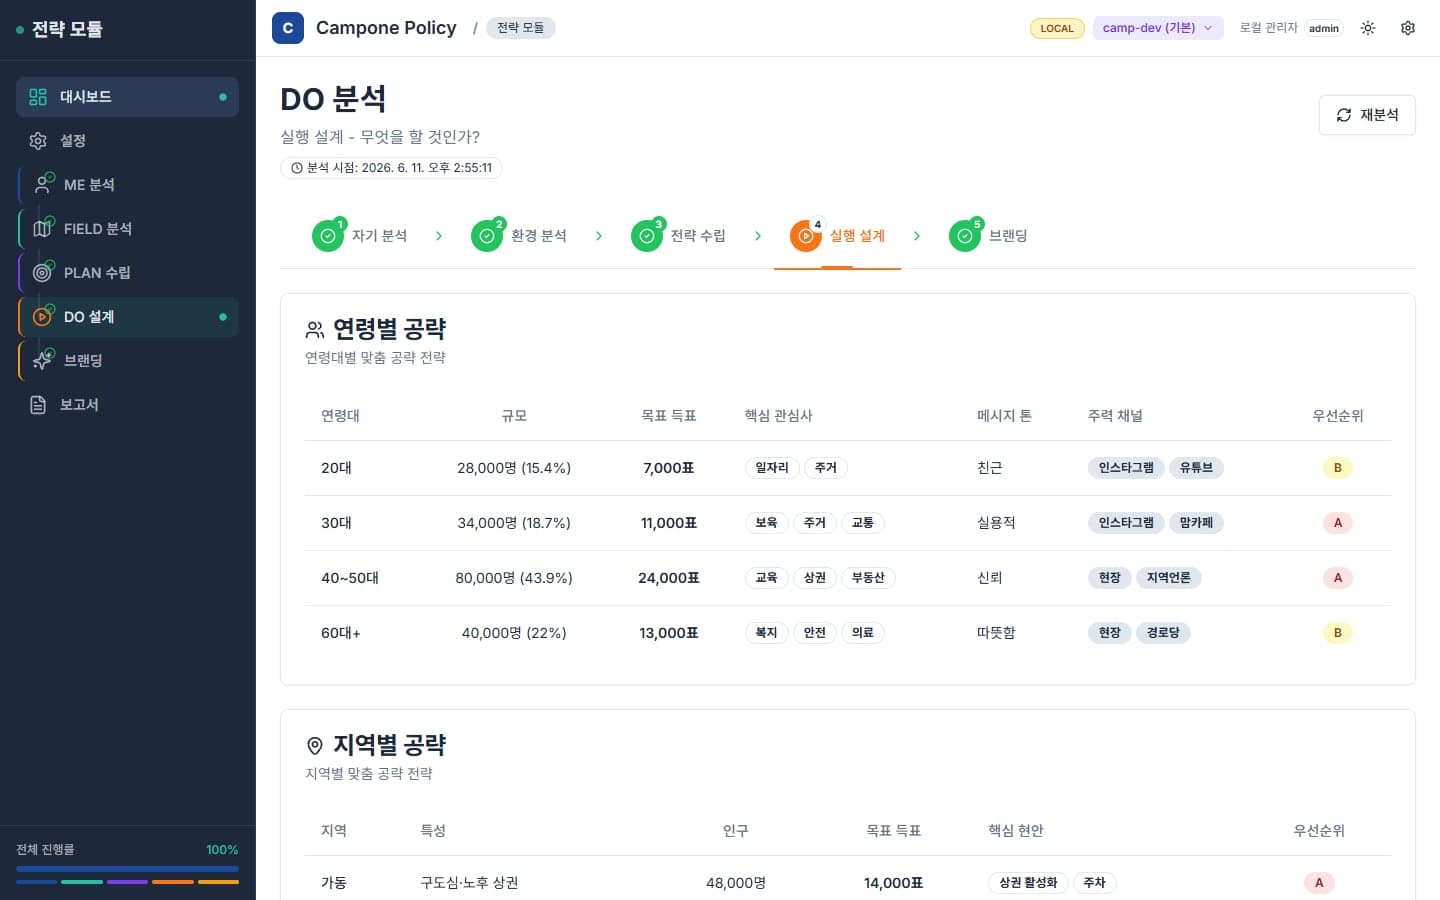Switch to the 브랜딩 step tab

click(x=989, y=236)
